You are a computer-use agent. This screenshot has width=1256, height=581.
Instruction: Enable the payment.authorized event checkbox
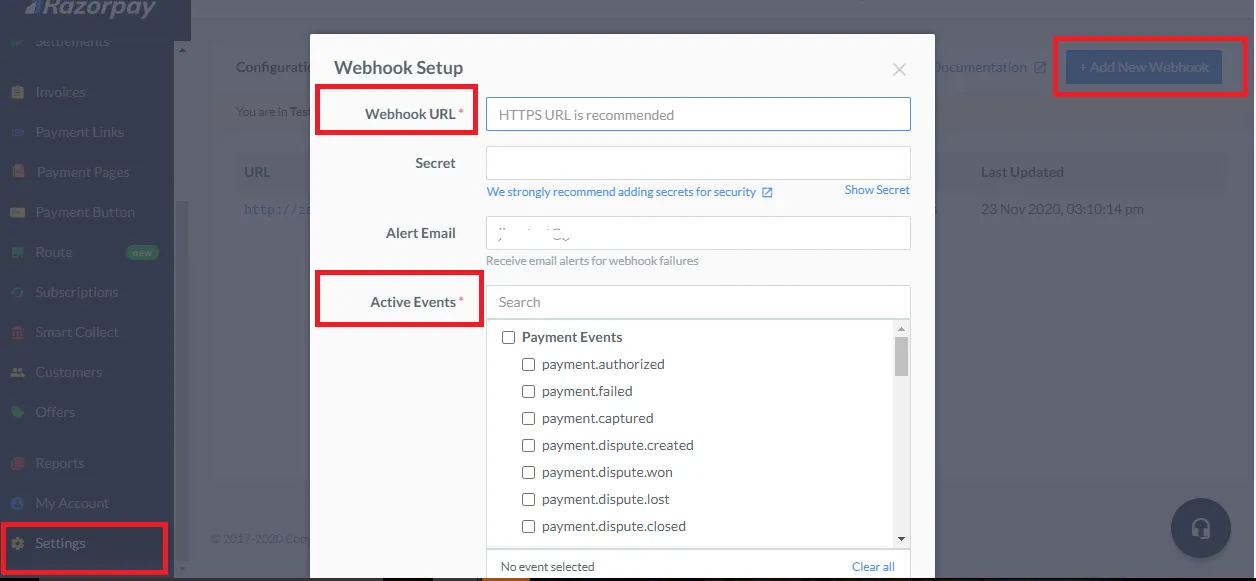pyautogui.click(x=529, y=365)
